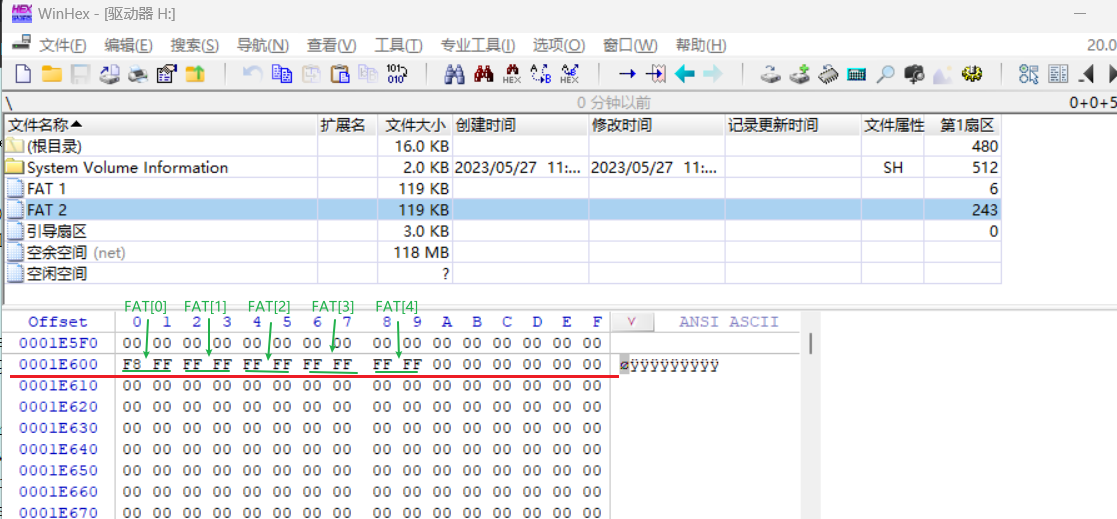
Task: Open the 搜索(S) menu
Action: tap(194, 46)
